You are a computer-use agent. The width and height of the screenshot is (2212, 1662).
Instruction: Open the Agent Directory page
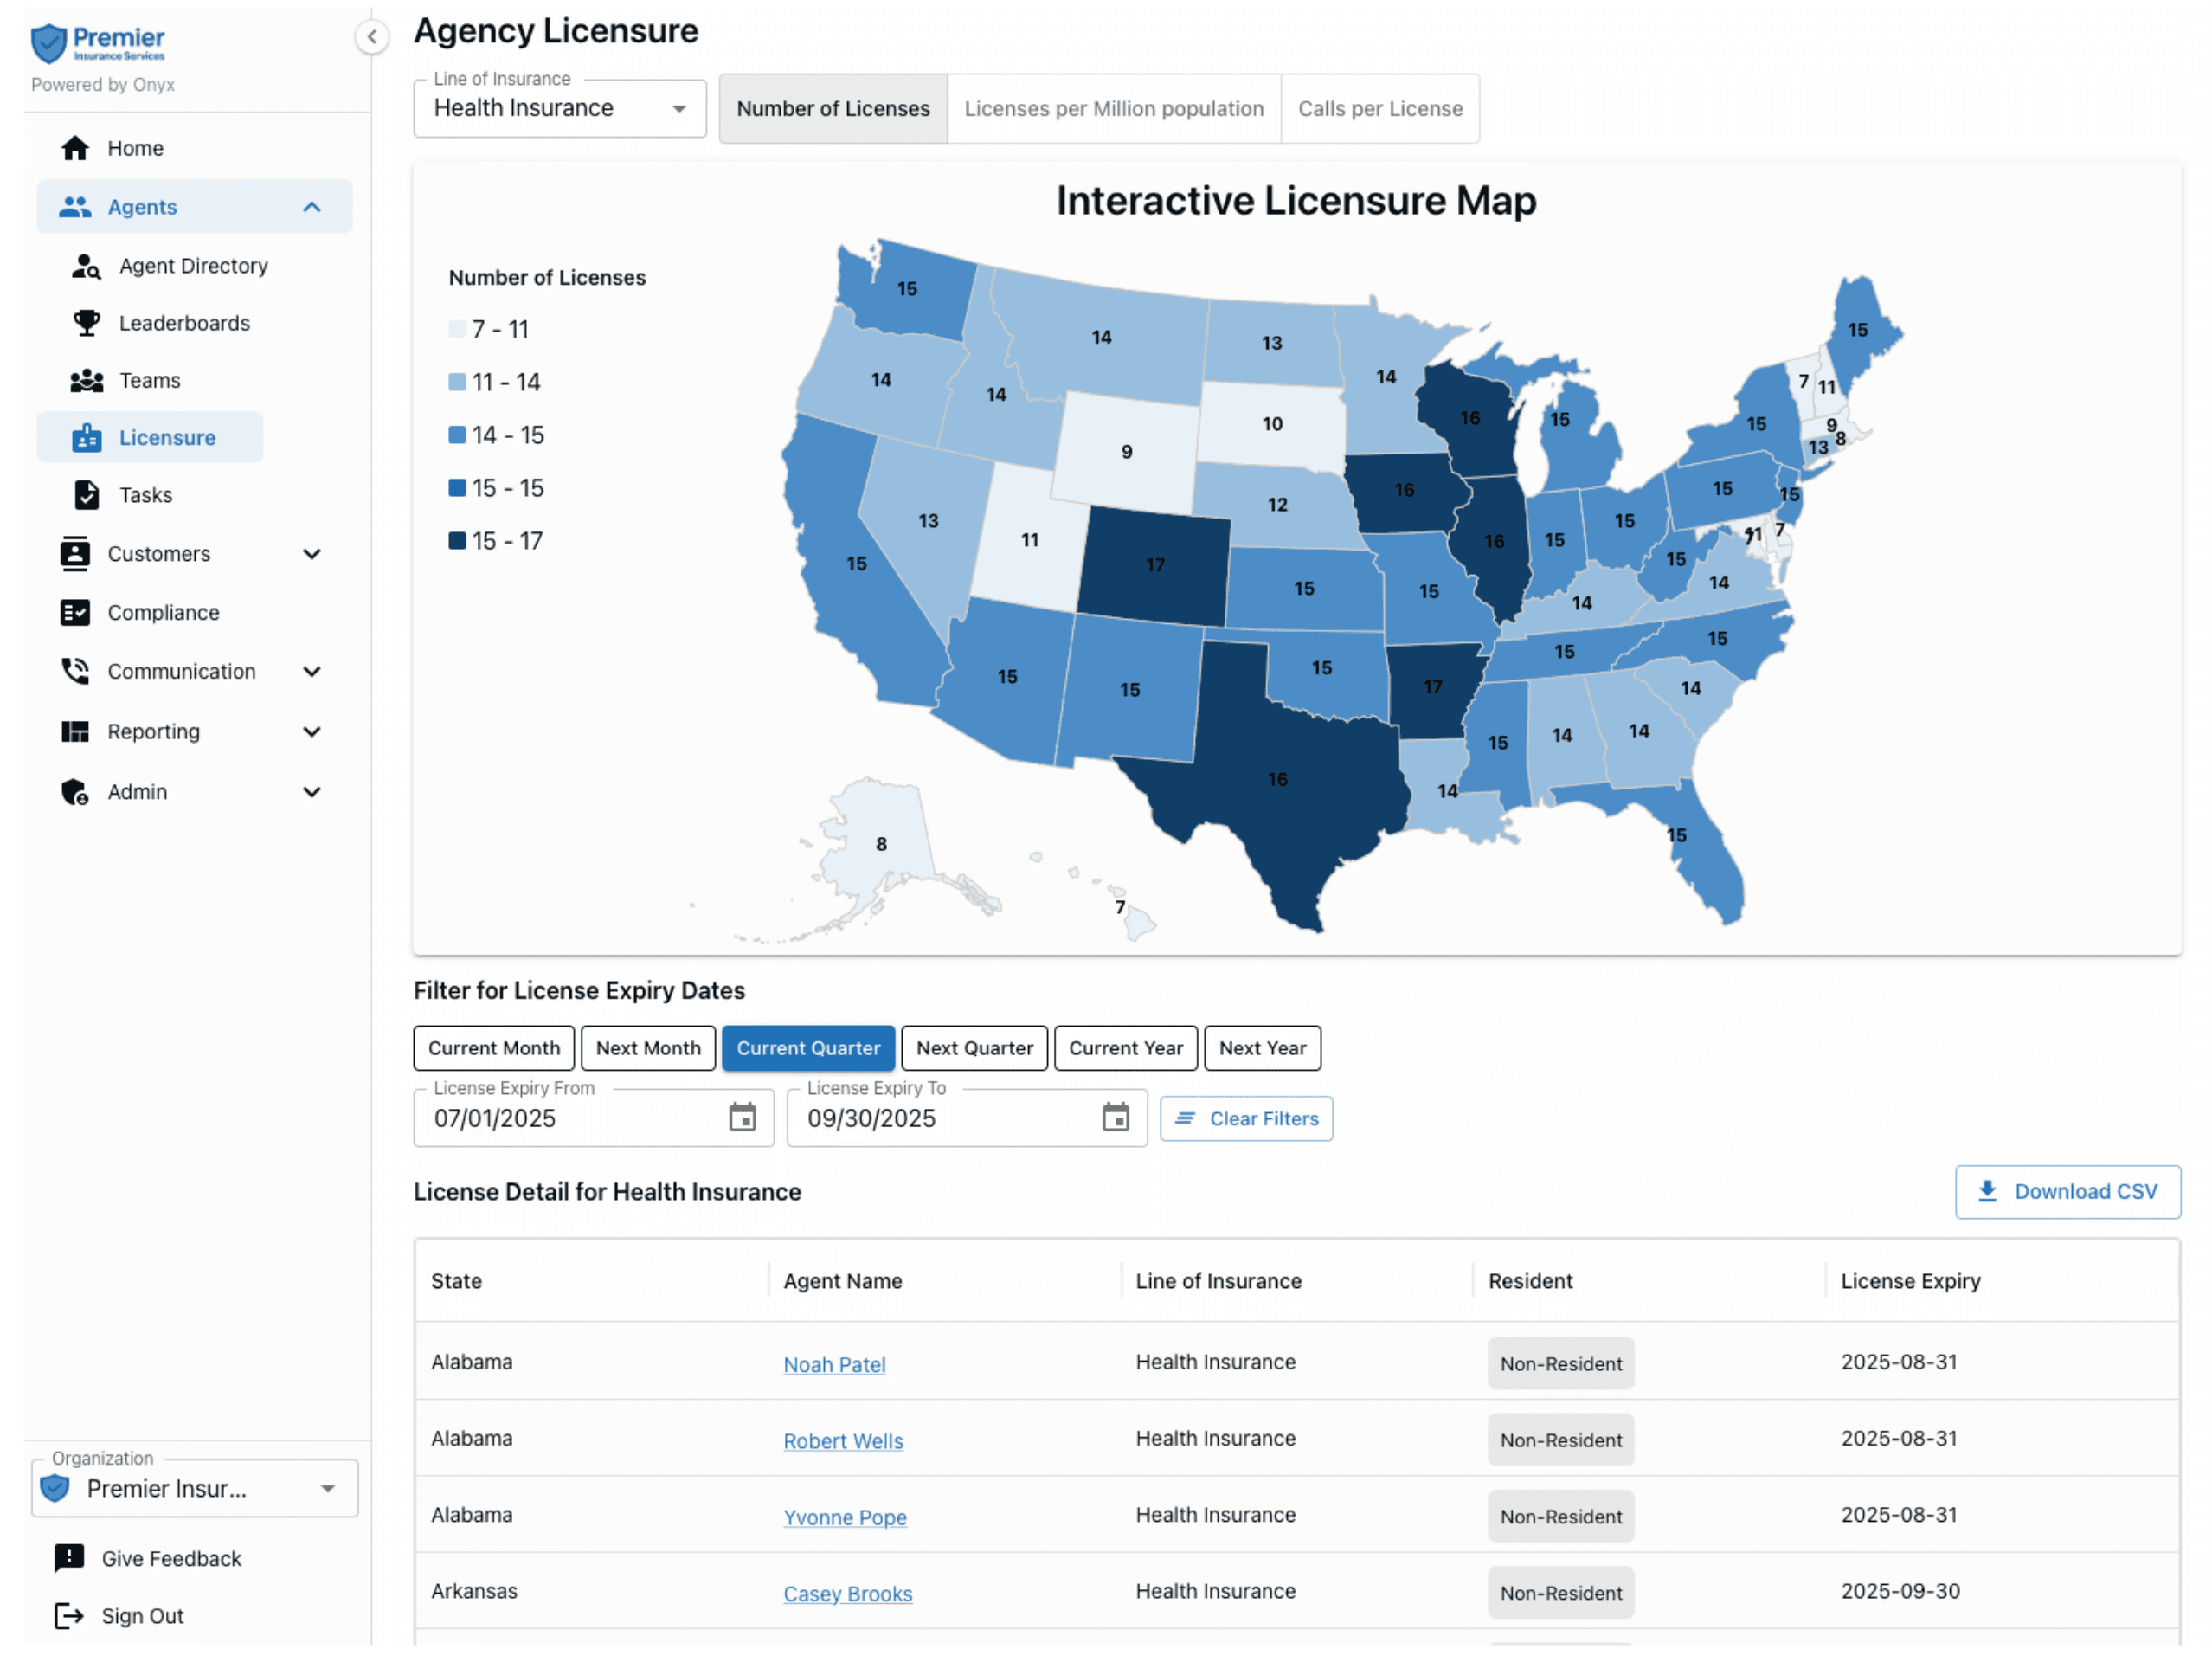coord(192,266)
